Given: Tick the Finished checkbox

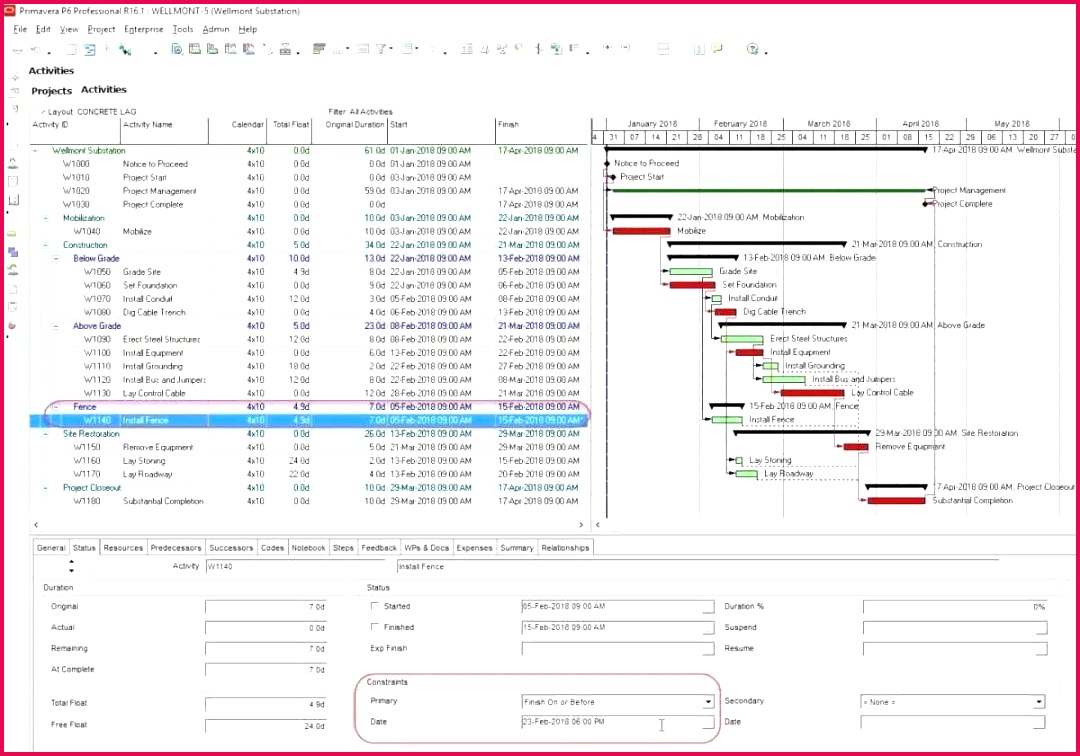Looking at the screenshot, I should coord(375,627).
